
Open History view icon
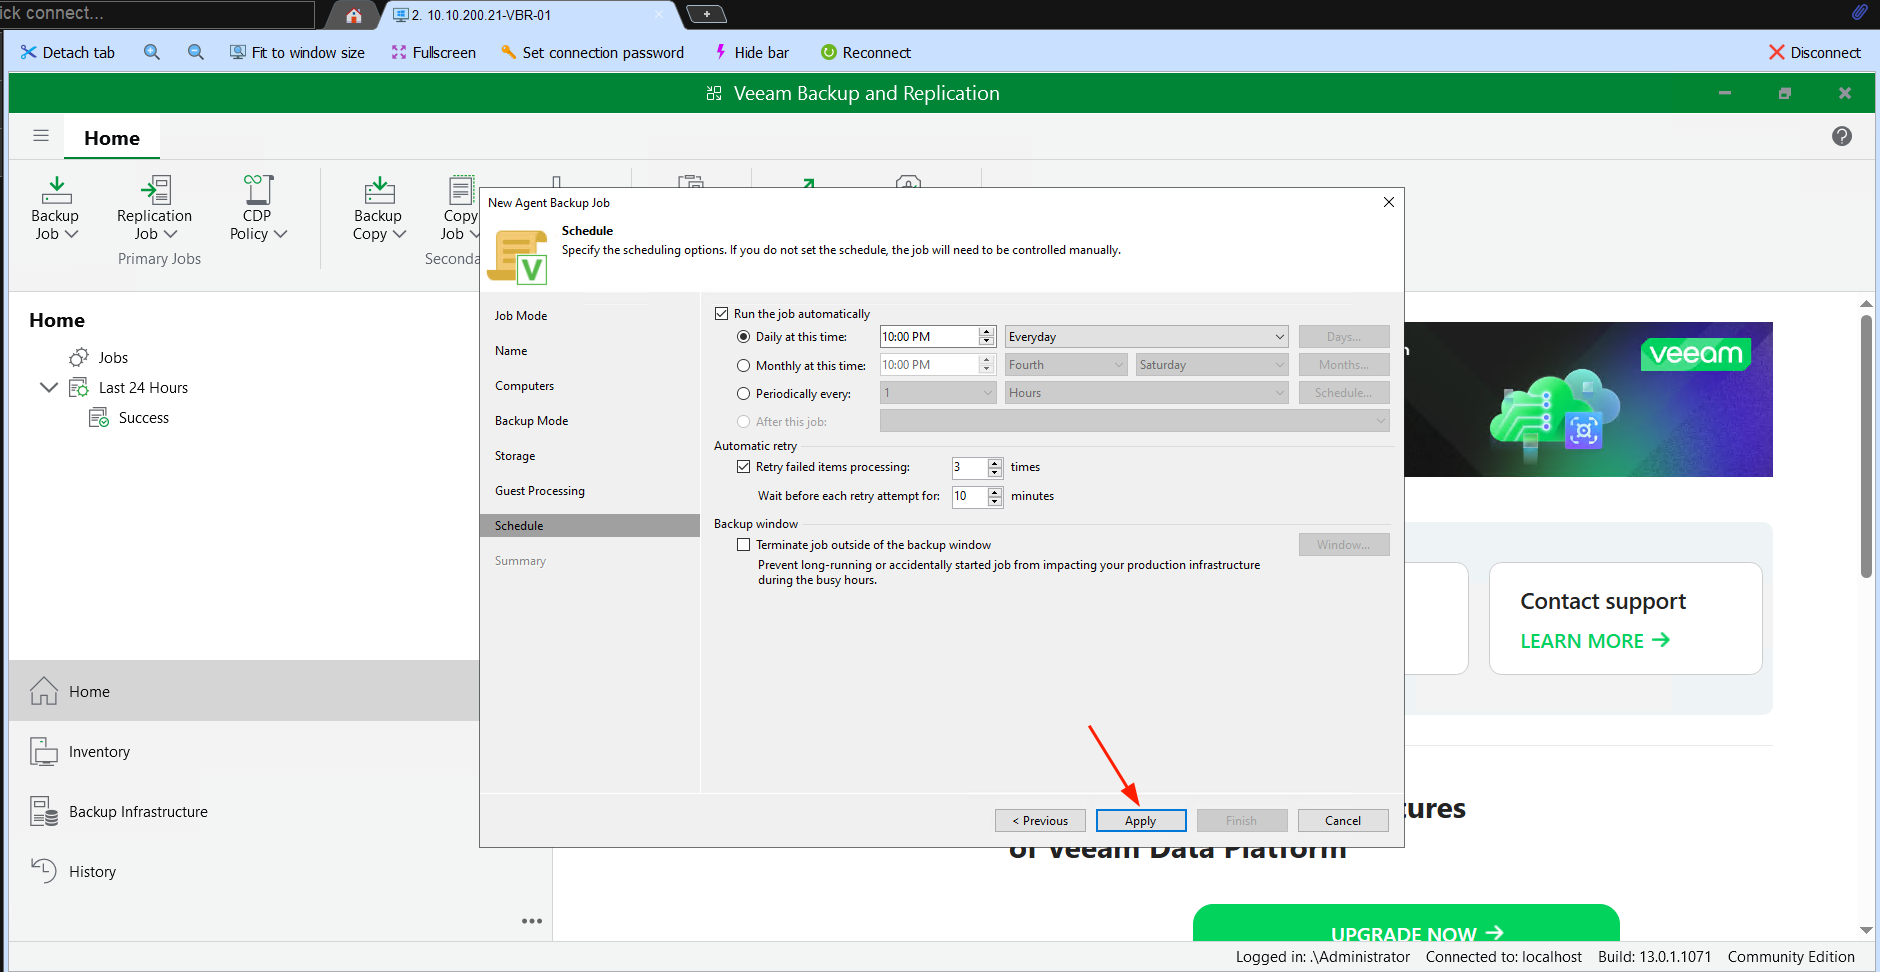tap(44, 871)
